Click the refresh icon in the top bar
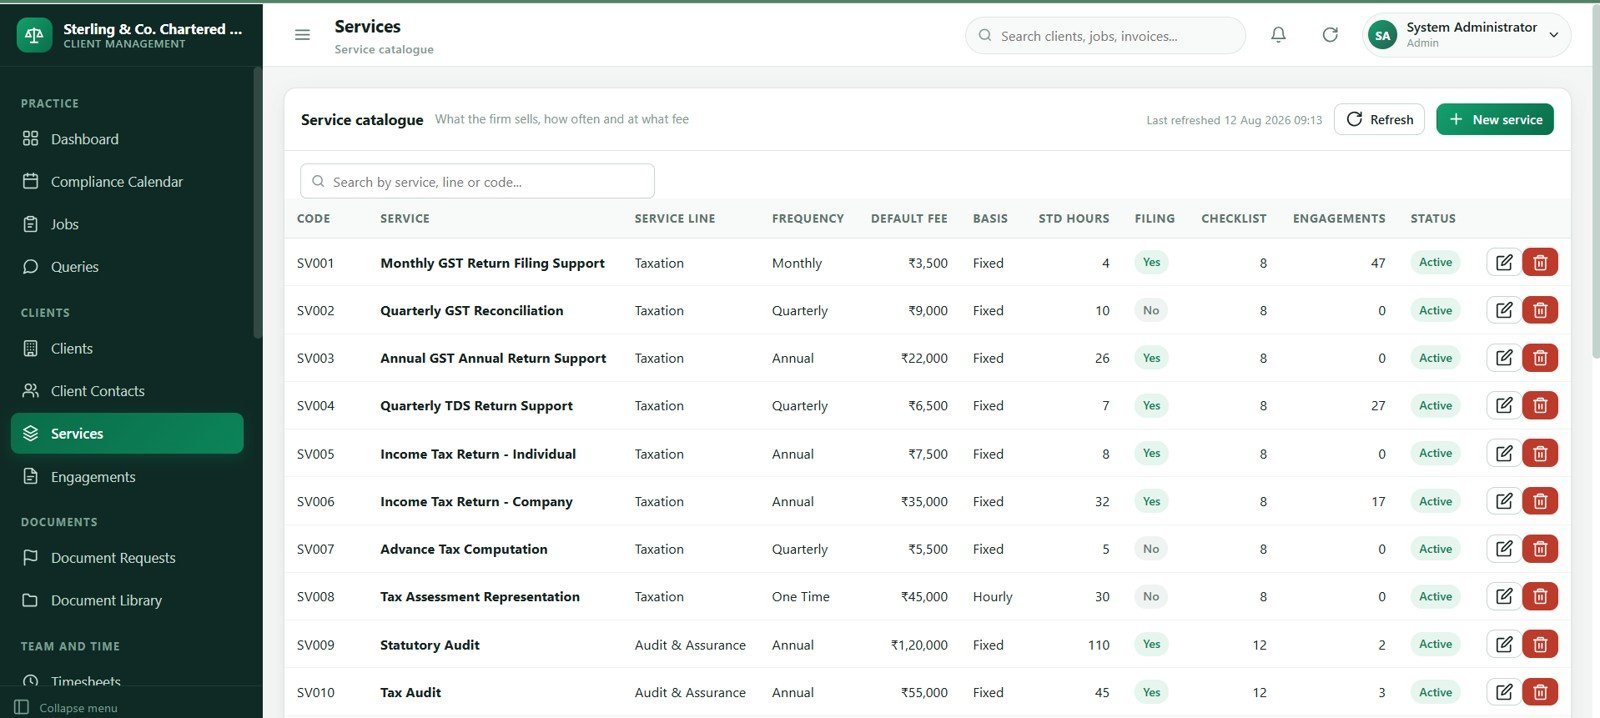 click(x=1330, y=35)
